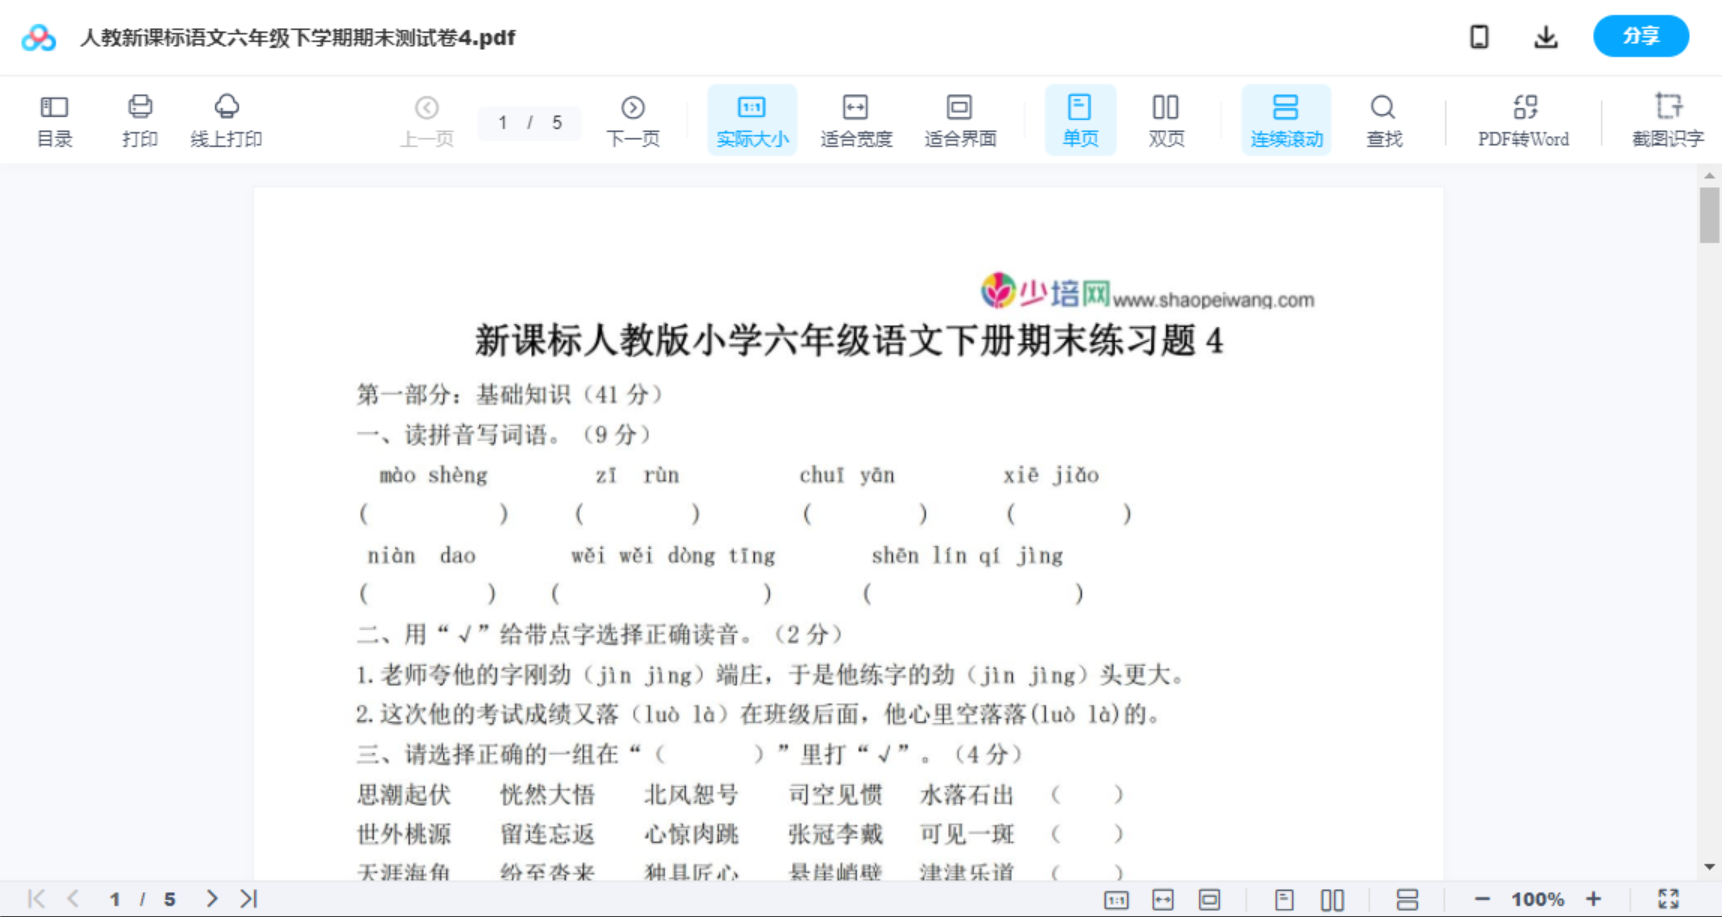Jump to the last page arrow in bottom bar
The height and width of the screenshot is (917, 1722).
coord(246,898)
